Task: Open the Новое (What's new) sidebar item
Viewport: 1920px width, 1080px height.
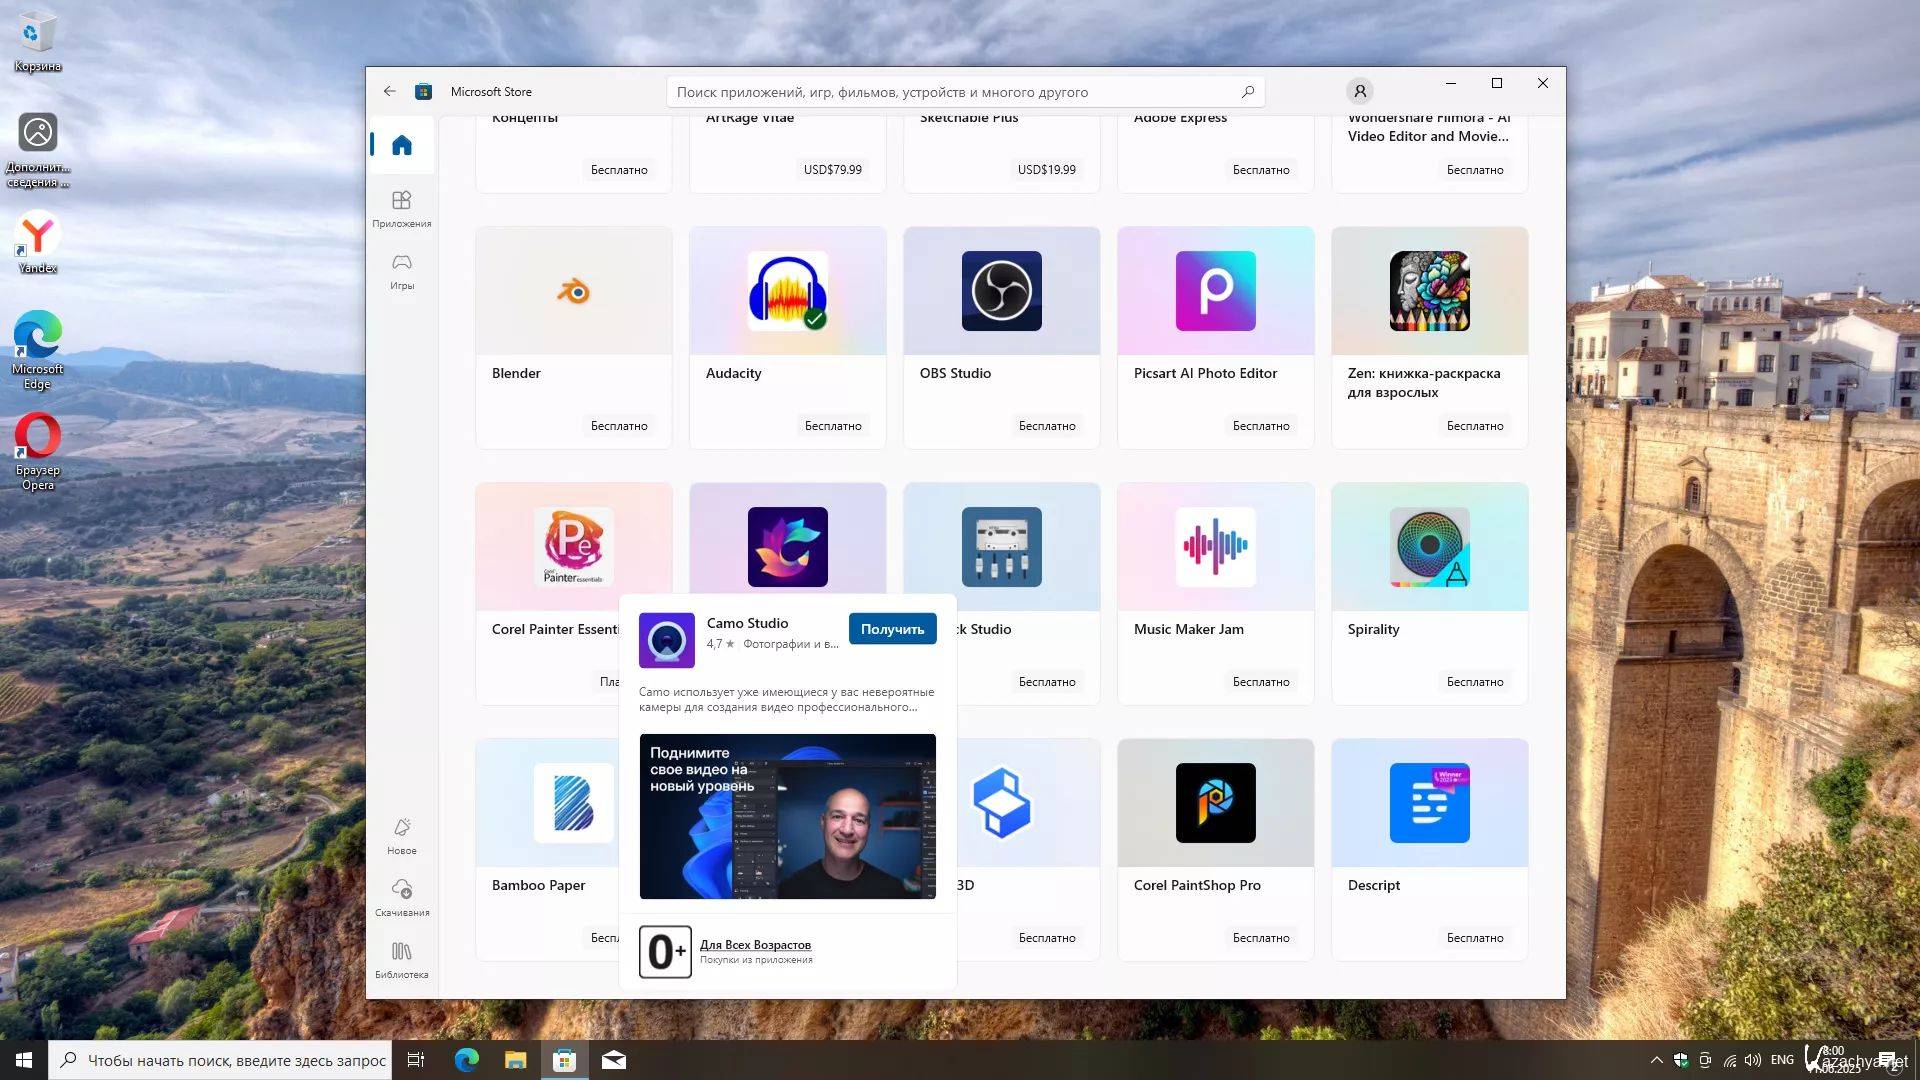Action: click(401, 835)
